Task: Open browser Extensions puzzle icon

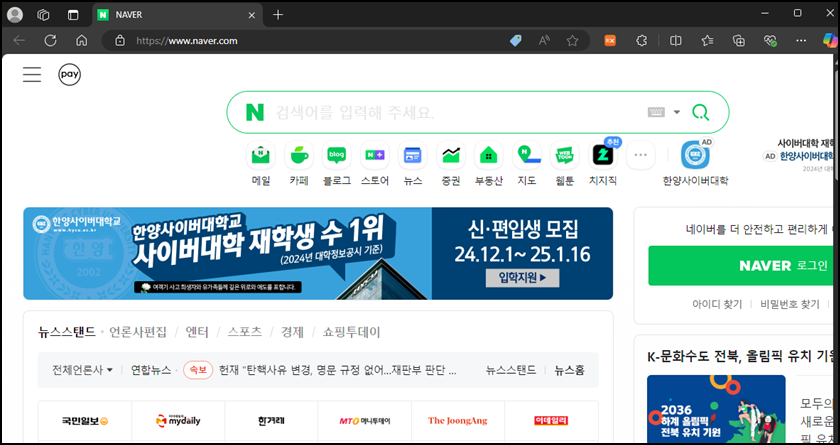Action: point(641,41)
